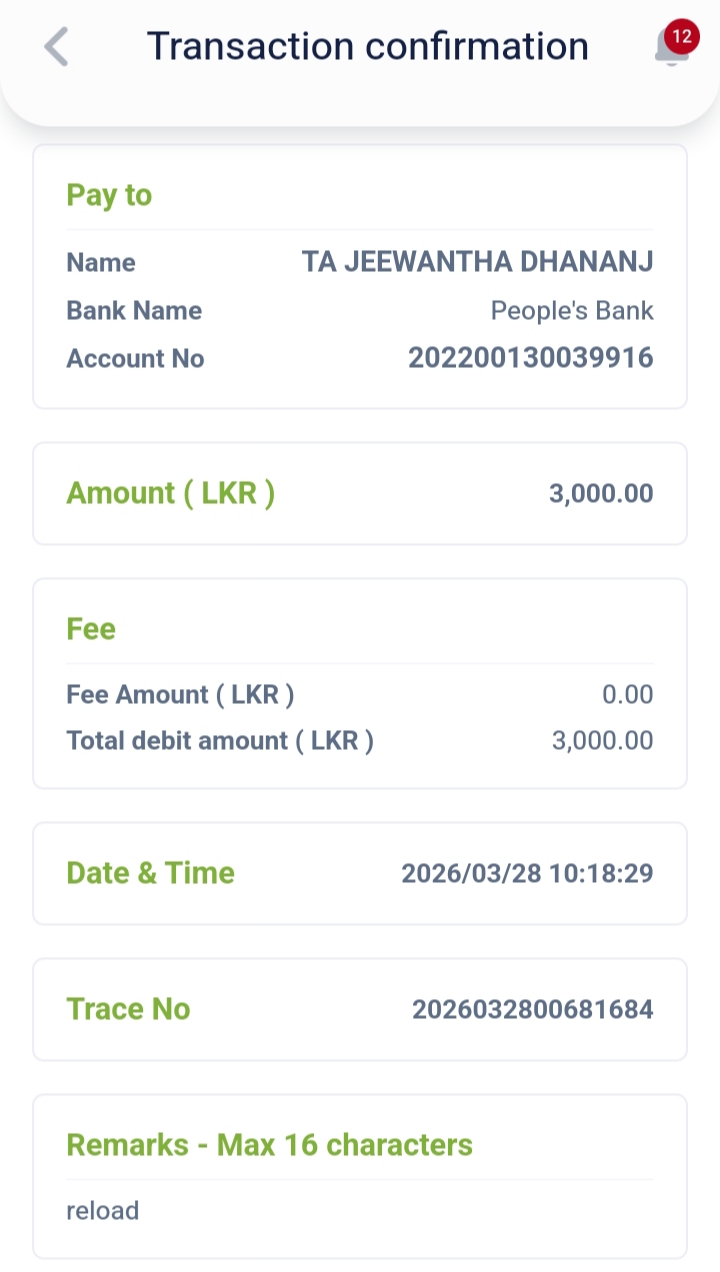Tap the back arrow icon
Image resolution: width=720 pixels, height=1272 pixels.
pos(57,47)
